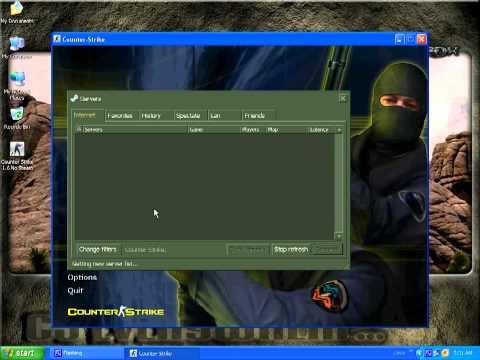Viewport: 480px width, 360px height.
Task: Click the greyed Connect button
Action: click(x=327, y=250)
